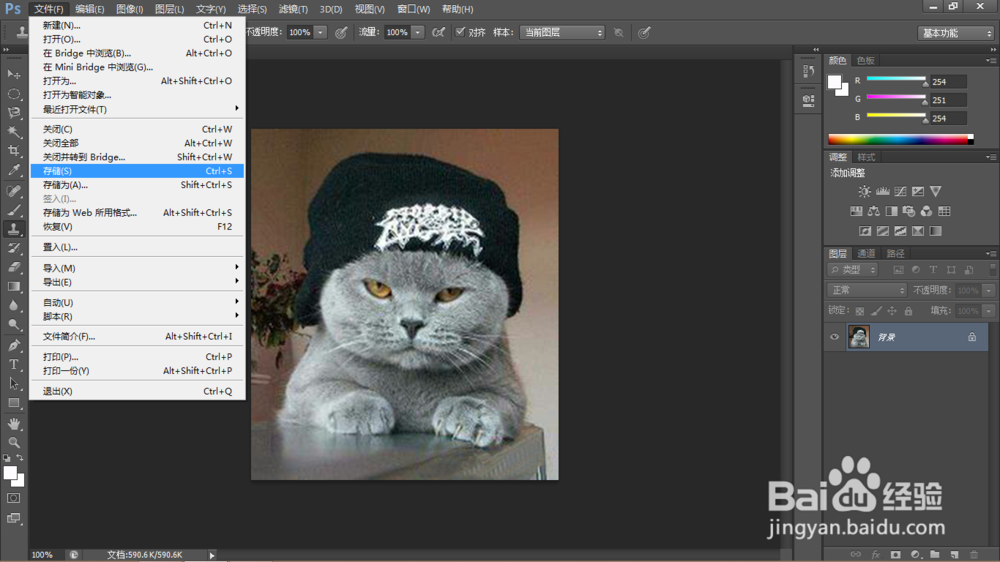Swap foreground and background colors
This screenshot has height=562, width=1000.
20,458
